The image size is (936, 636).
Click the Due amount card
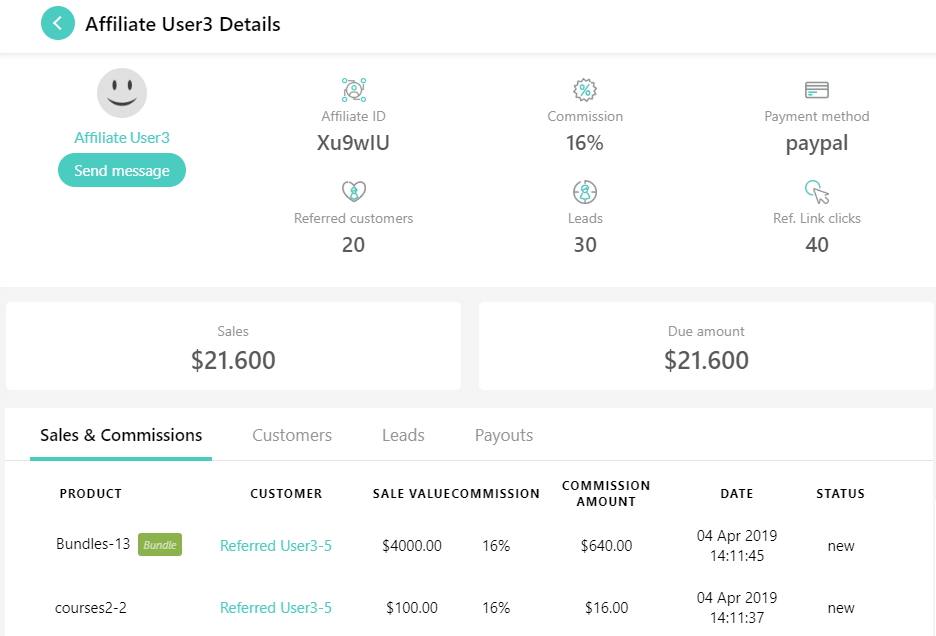click(x=706, y=346)
